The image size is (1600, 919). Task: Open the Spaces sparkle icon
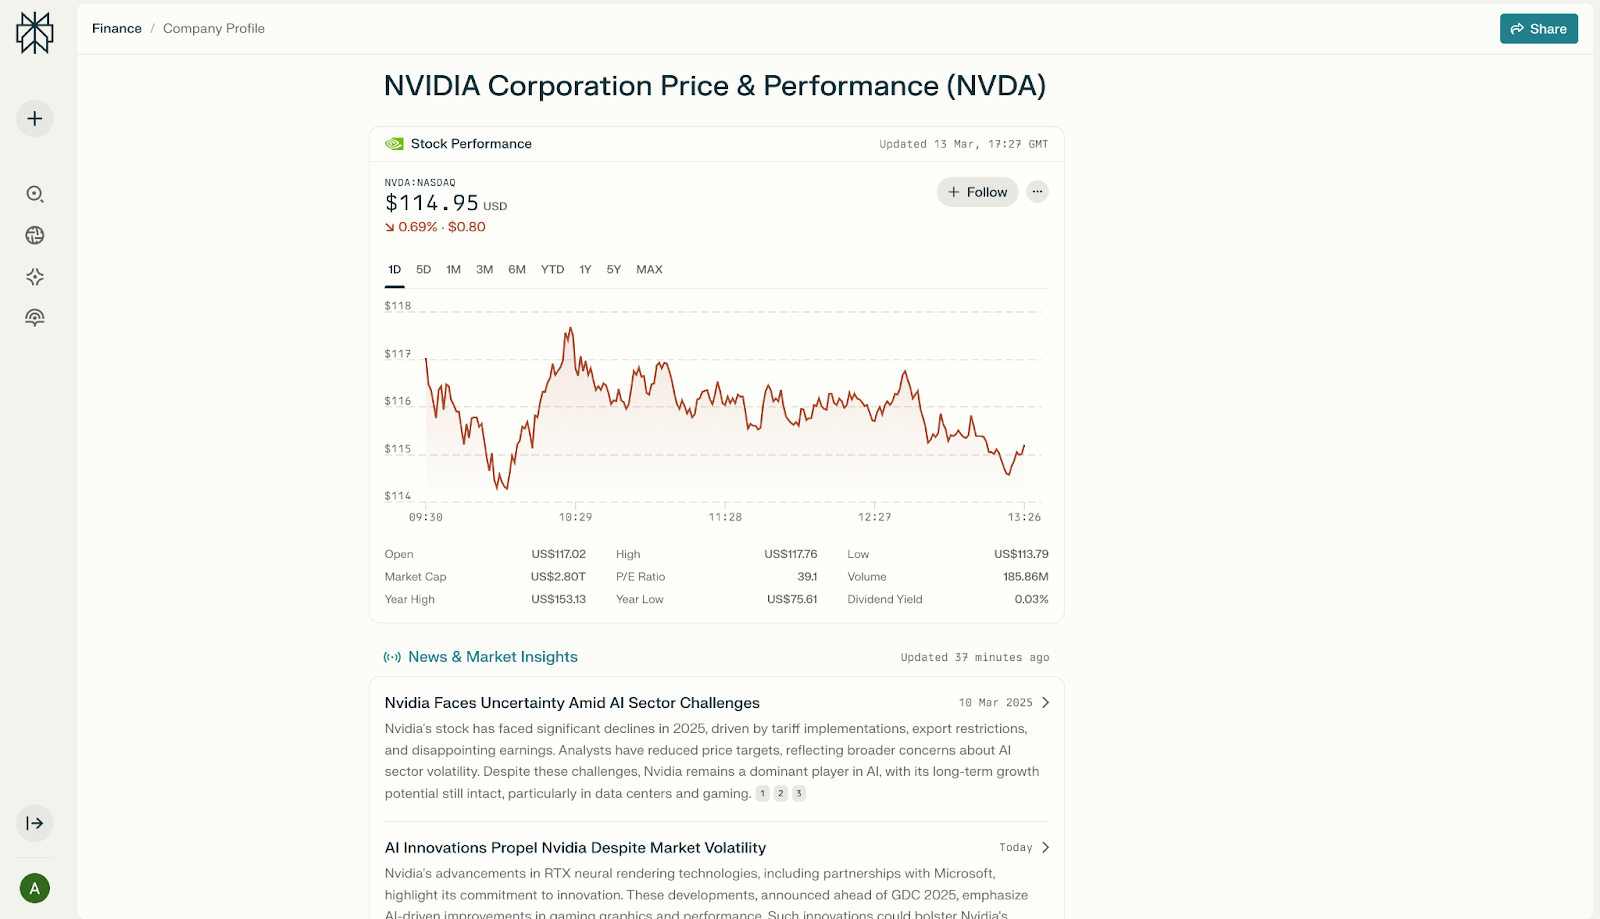point(35,277)
